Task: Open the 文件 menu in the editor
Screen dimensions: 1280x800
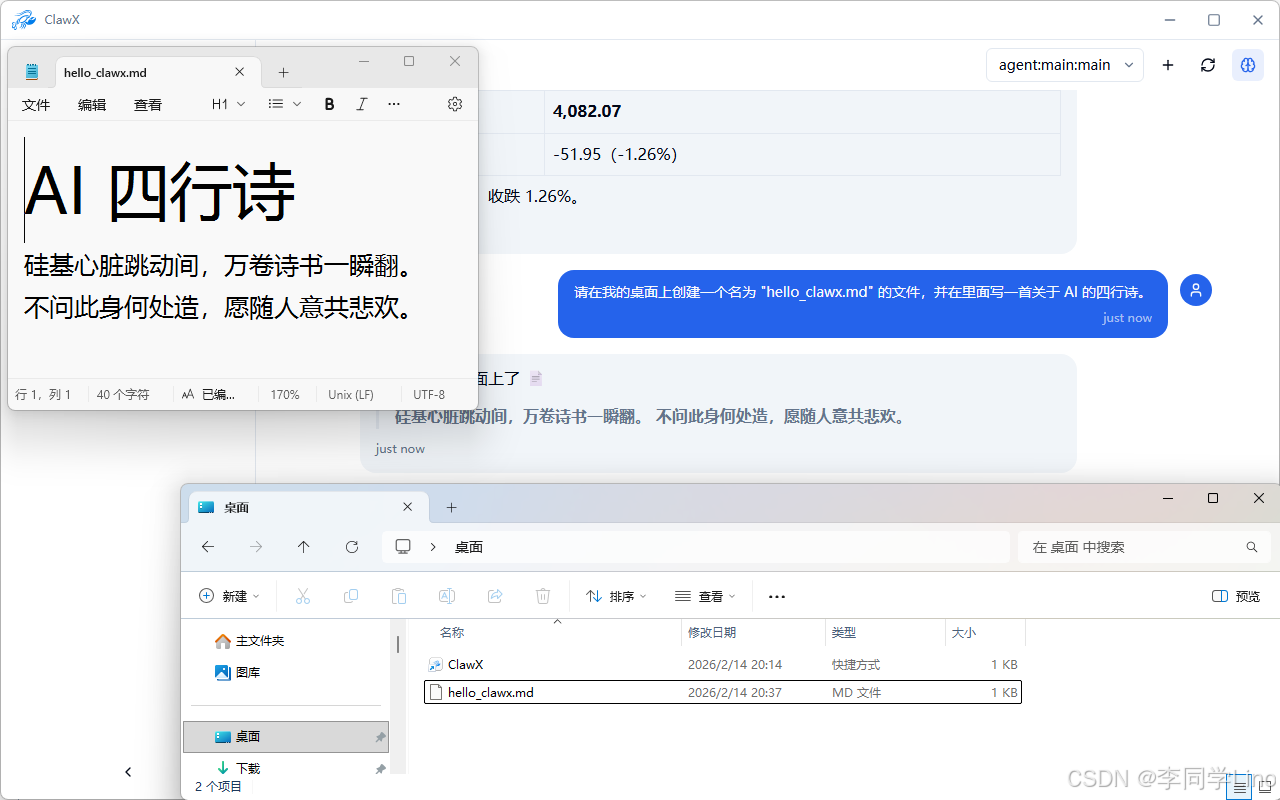Action: [x=35, y=103]
